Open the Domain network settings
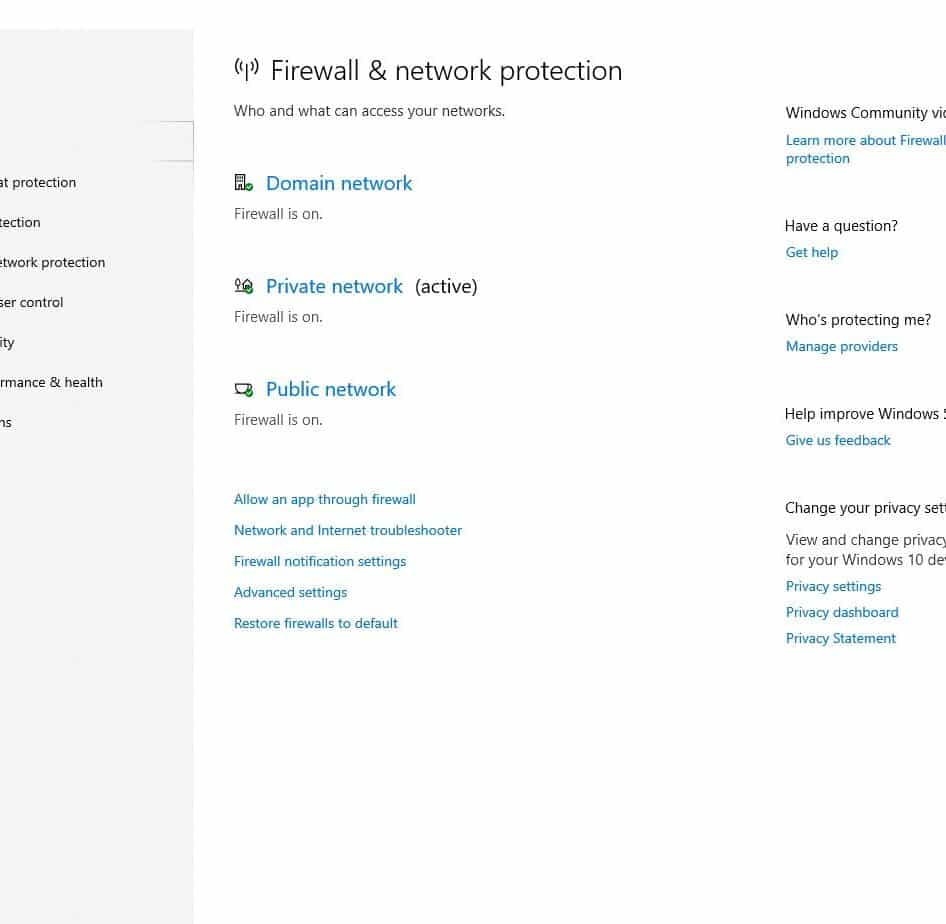 click(x=338, y=183)
